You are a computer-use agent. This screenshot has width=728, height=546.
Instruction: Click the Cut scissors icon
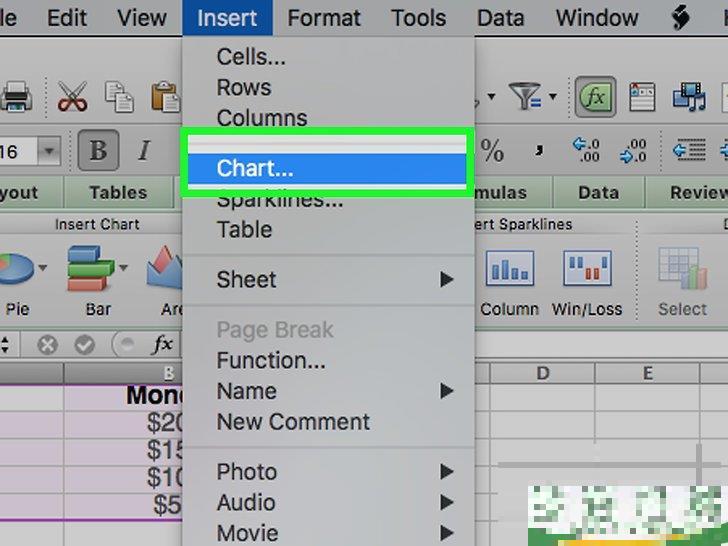pos(72,98)
